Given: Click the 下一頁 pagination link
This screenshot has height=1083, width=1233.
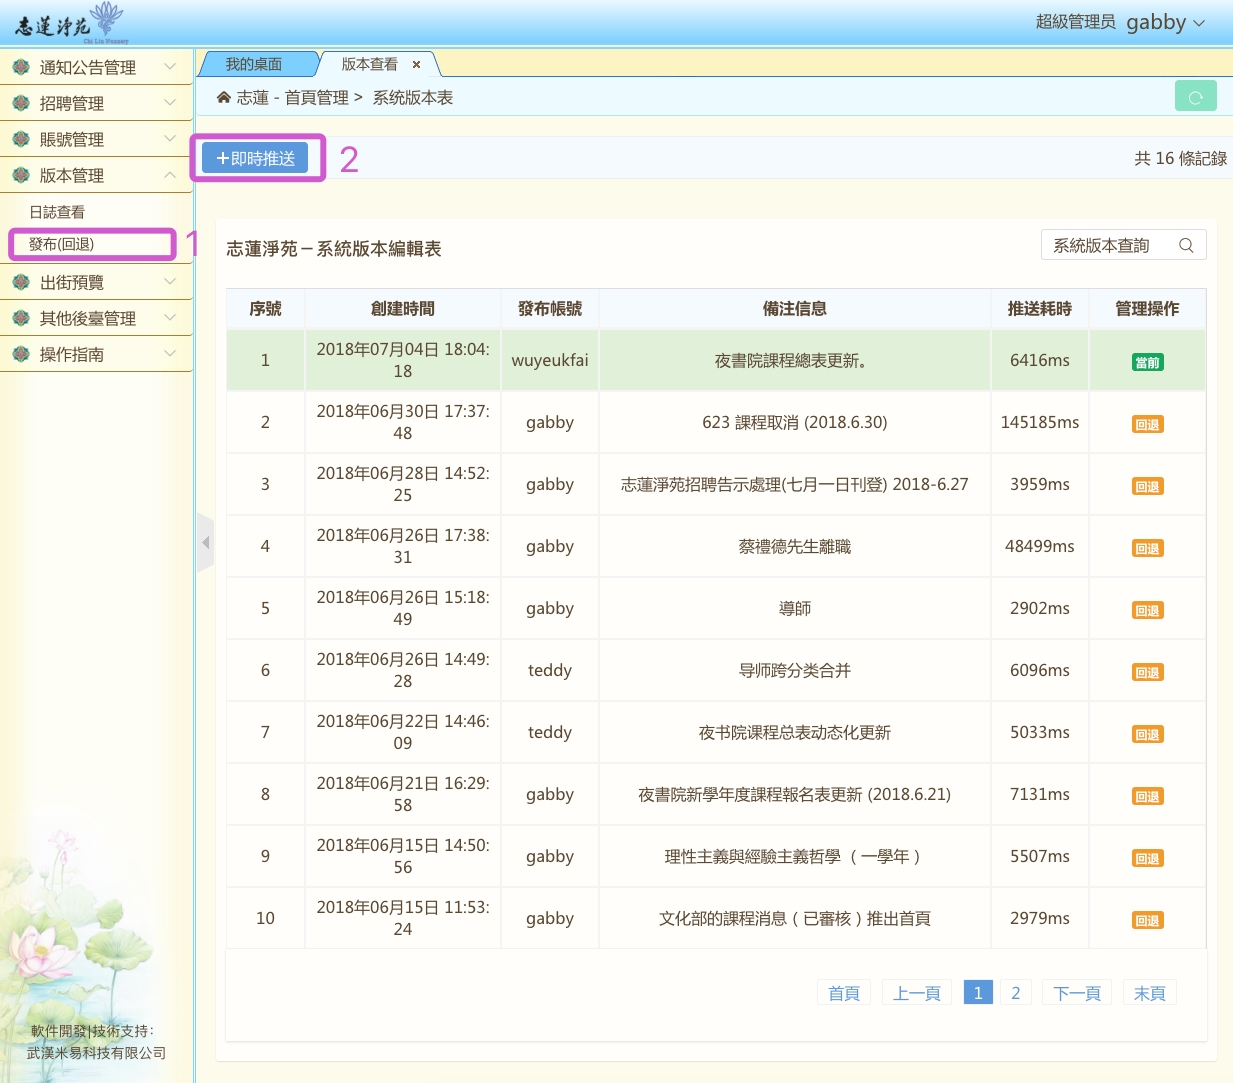Looking at the screenshot, I should pyautogui.click(x=1076, y=992).
